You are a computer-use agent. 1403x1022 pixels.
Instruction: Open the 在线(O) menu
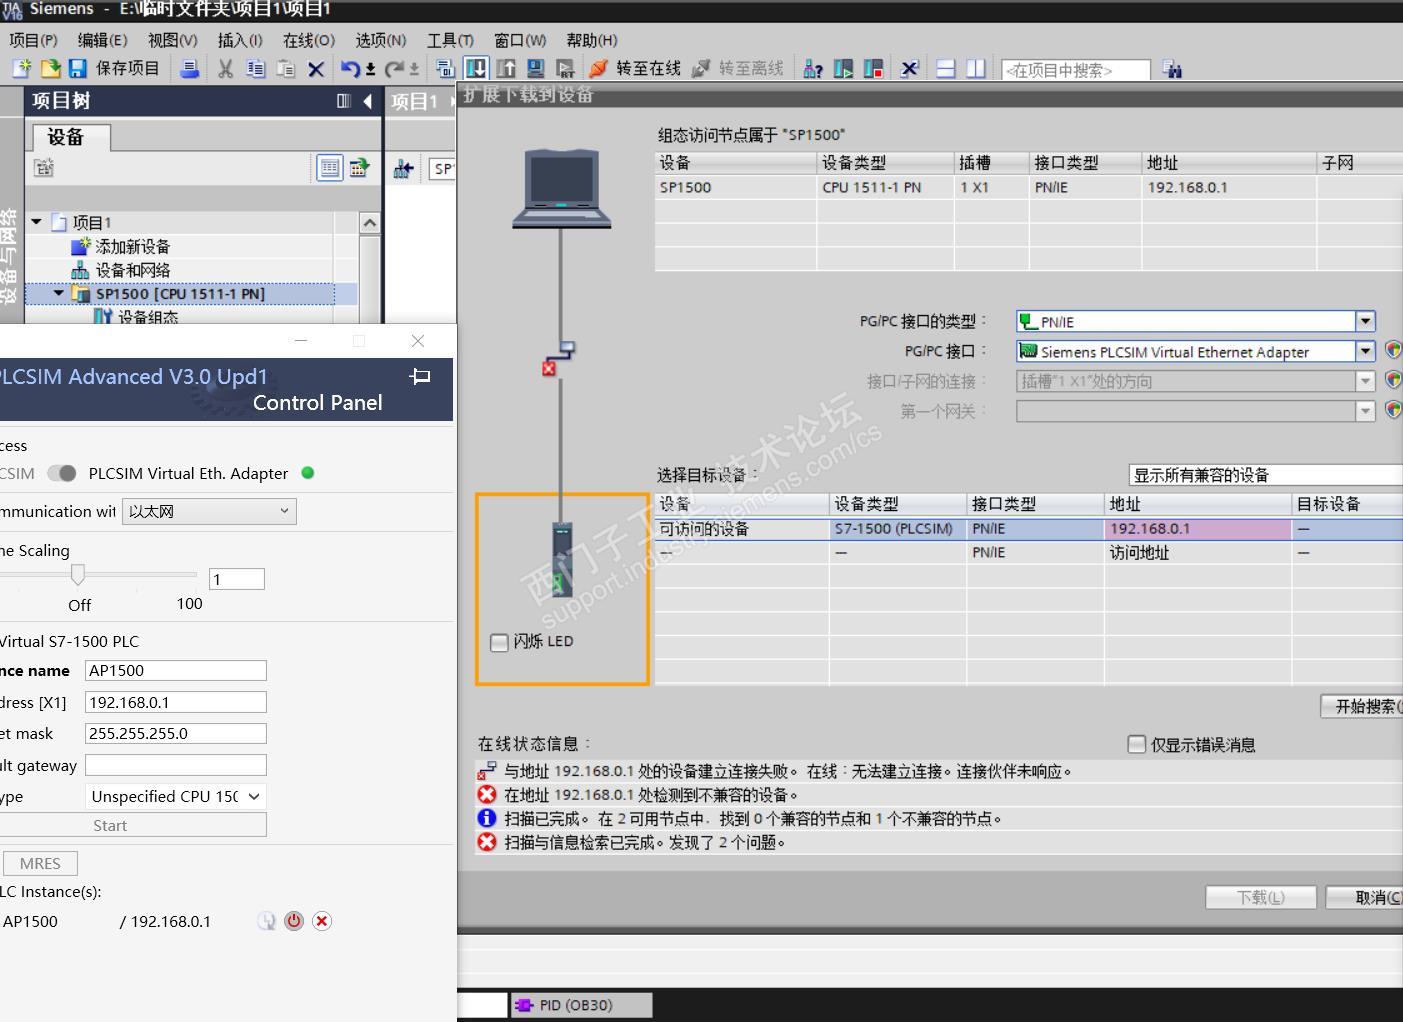pos(309,40)
